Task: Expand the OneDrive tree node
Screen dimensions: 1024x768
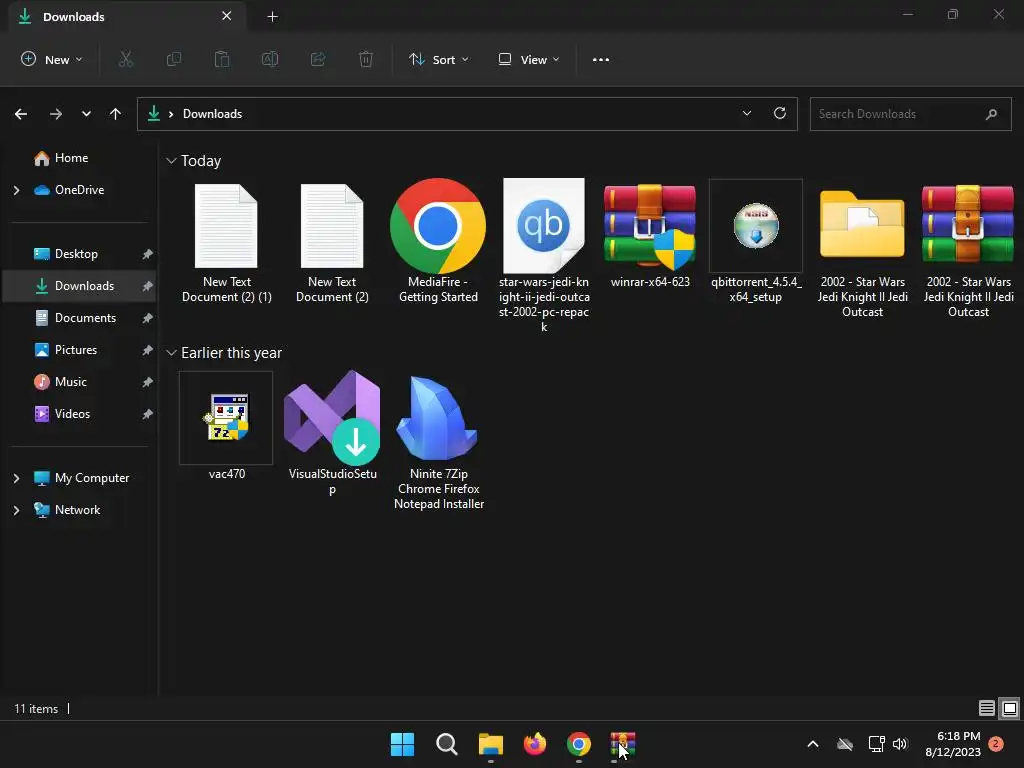Action: [x=16, y=190]
